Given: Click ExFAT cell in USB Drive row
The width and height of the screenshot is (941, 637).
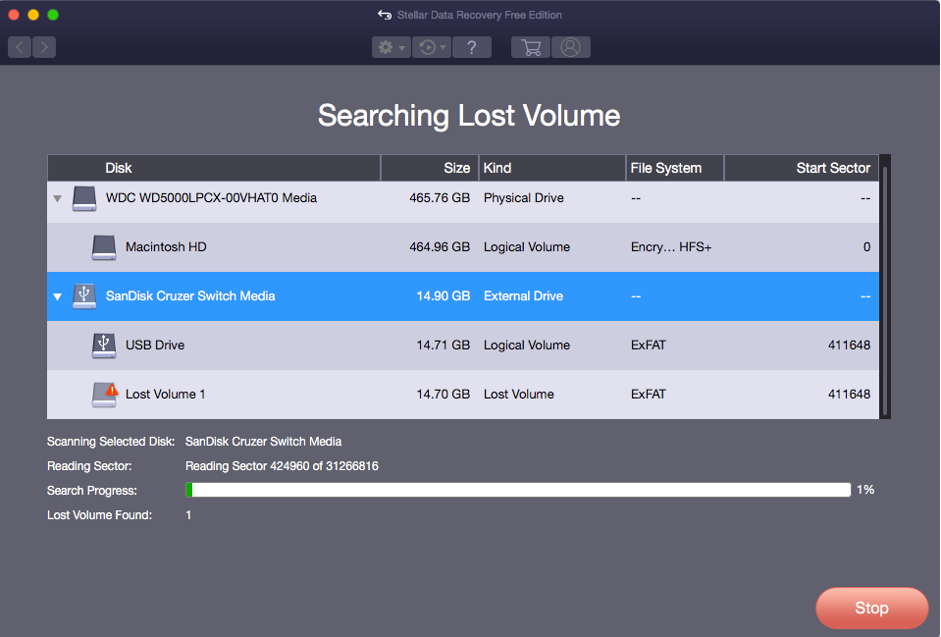Looking at the screenshot, I should click(x=648, y=345).
